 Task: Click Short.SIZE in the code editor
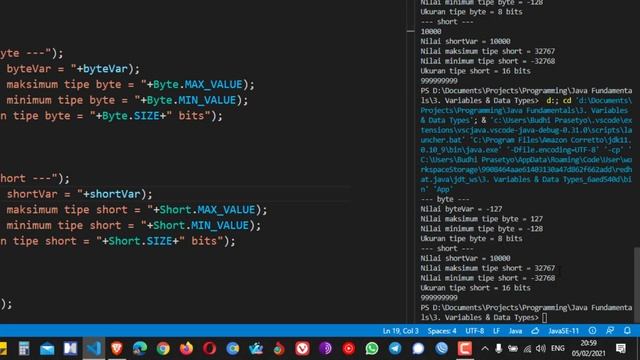(140, 241)
